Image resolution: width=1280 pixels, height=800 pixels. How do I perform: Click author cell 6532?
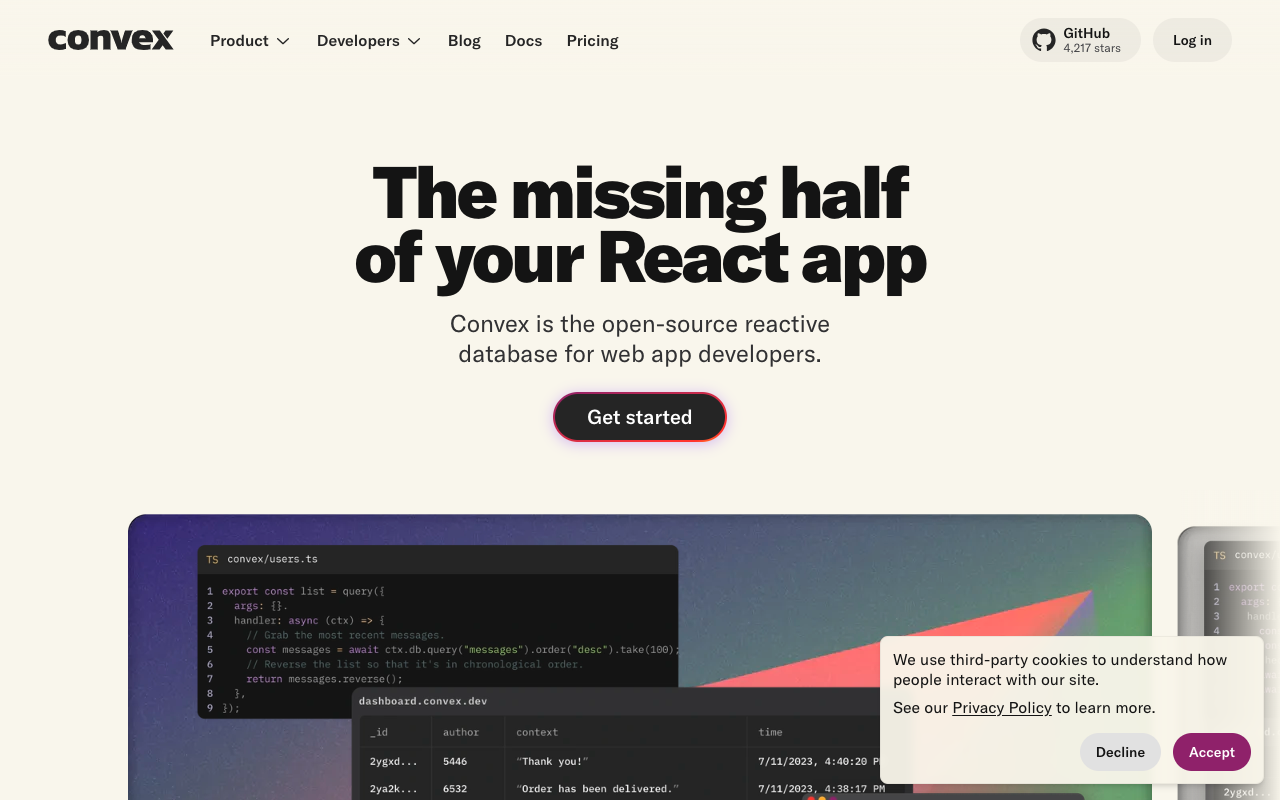coord(455,789)
